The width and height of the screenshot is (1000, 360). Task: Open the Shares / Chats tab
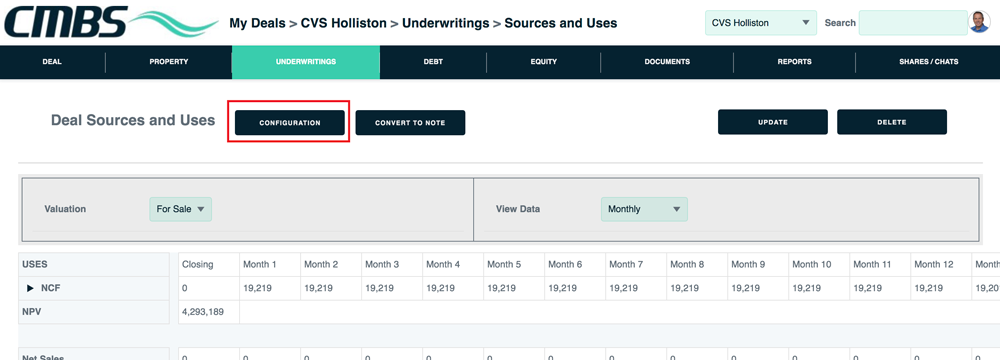pyautogui.click(x=929, y=62)
